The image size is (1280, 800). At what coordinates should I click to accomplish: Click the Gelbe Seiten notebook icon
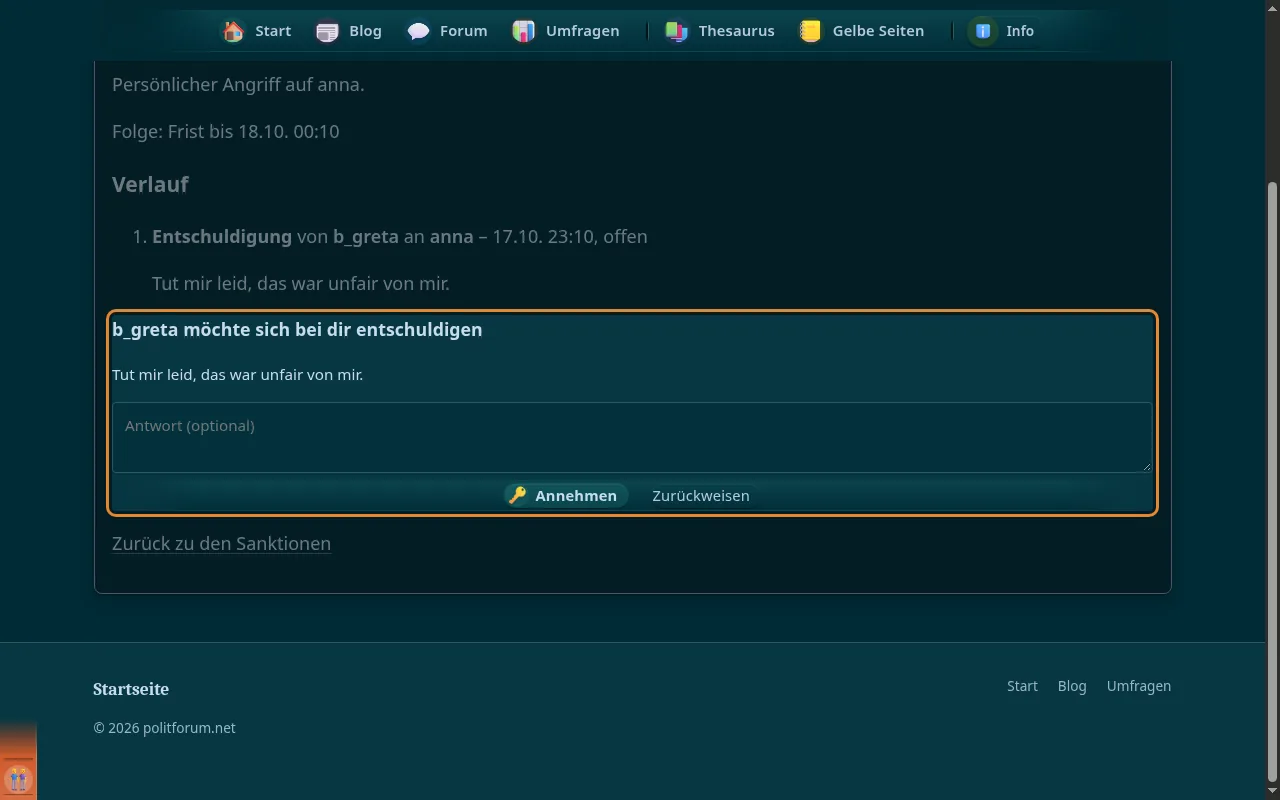[x=810, y=31]
